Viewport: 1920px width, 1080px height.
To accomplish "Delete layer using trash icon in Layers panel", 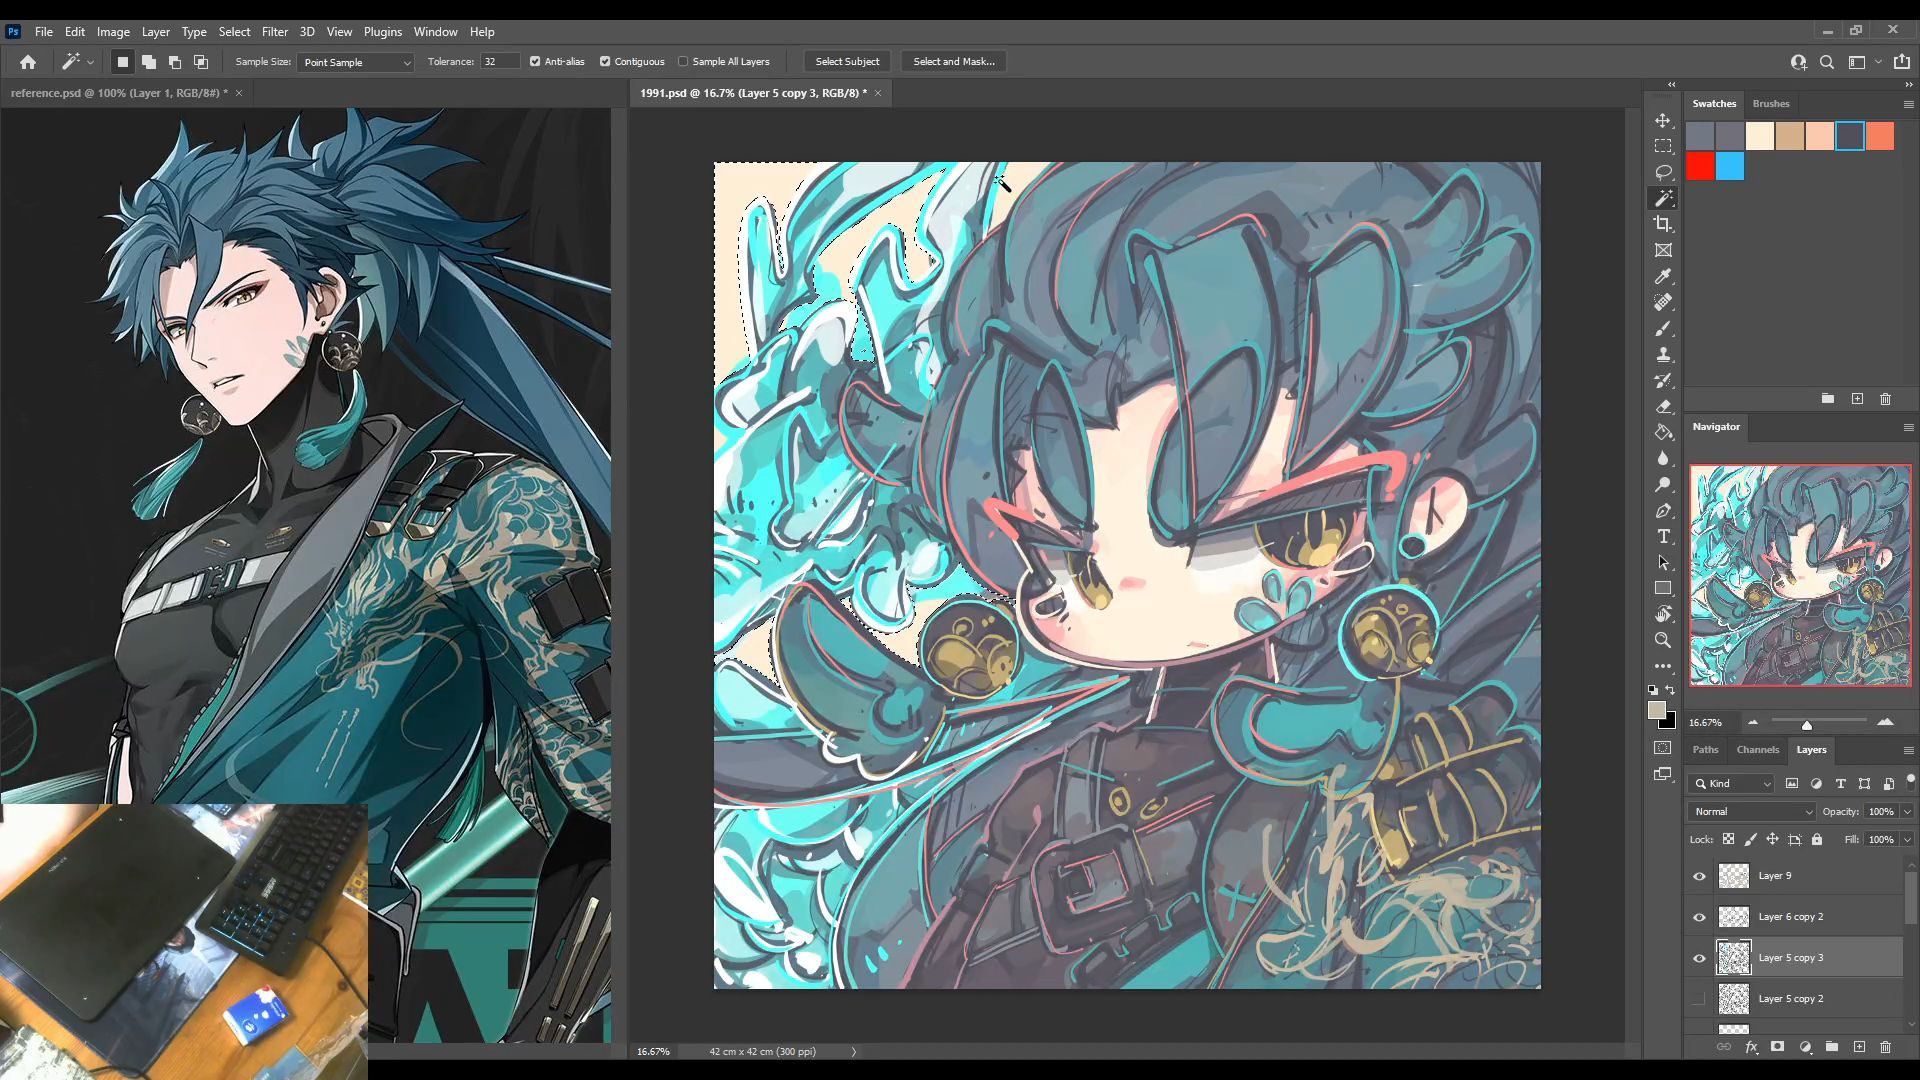I will (1885, 1047).
